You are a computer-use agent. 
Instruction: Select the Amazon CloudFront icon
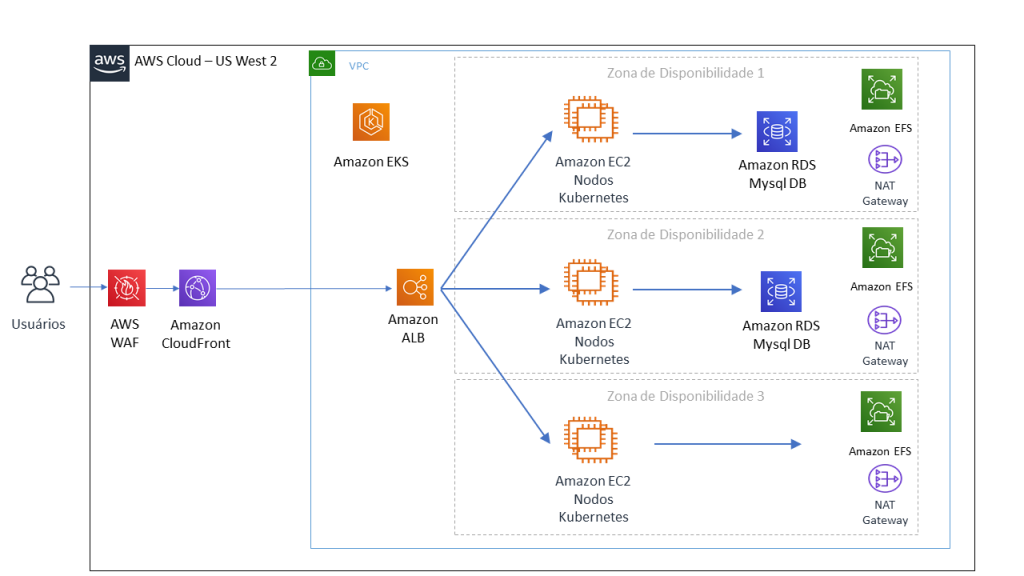197,288
